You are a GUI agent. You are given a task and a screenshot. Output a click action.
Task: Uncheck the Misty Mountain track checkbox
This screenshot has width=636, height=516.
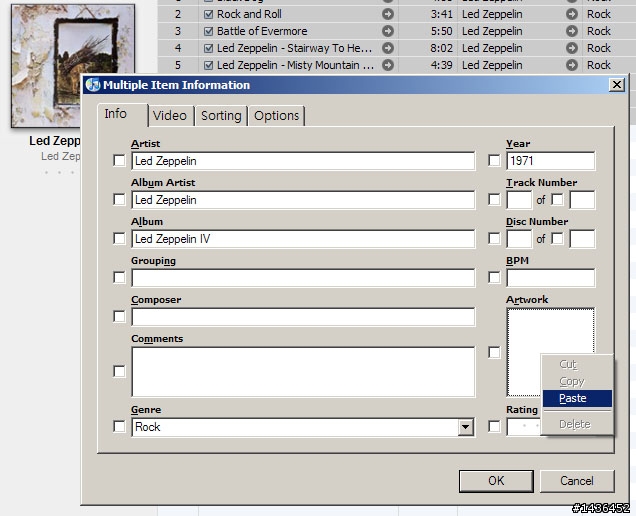(208, 65)
